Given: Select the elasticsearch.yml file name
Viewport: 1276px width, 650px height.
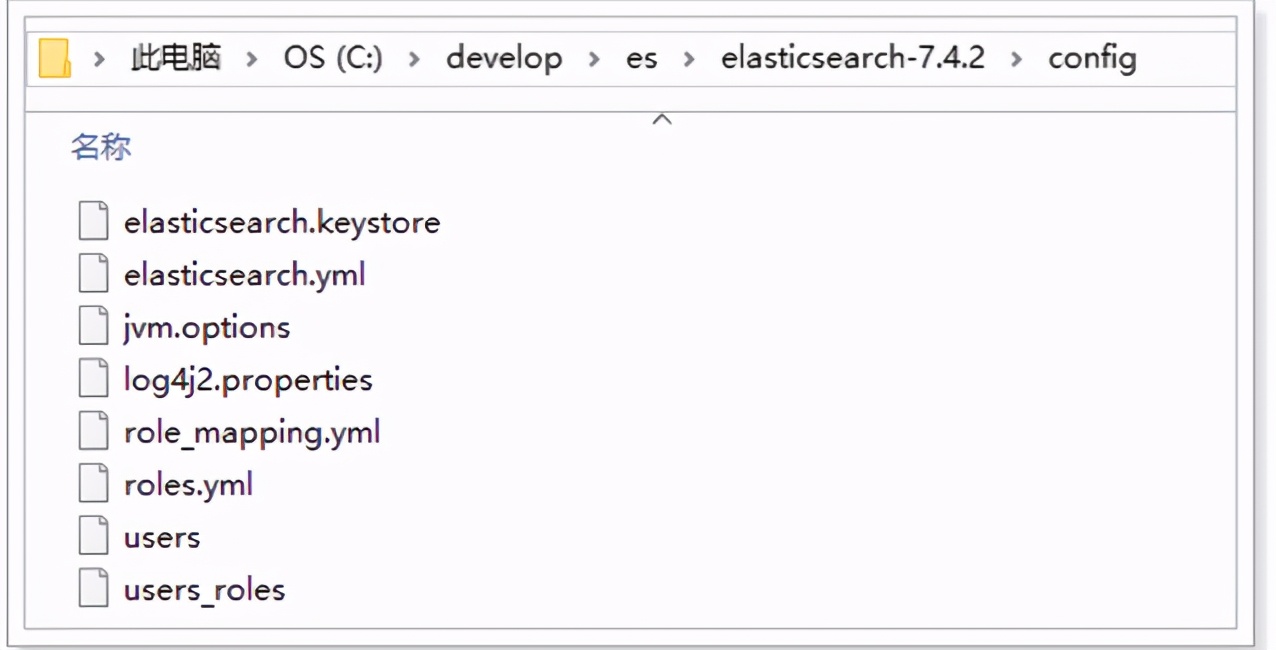Looking at the screenshot, I should (244, 274).
